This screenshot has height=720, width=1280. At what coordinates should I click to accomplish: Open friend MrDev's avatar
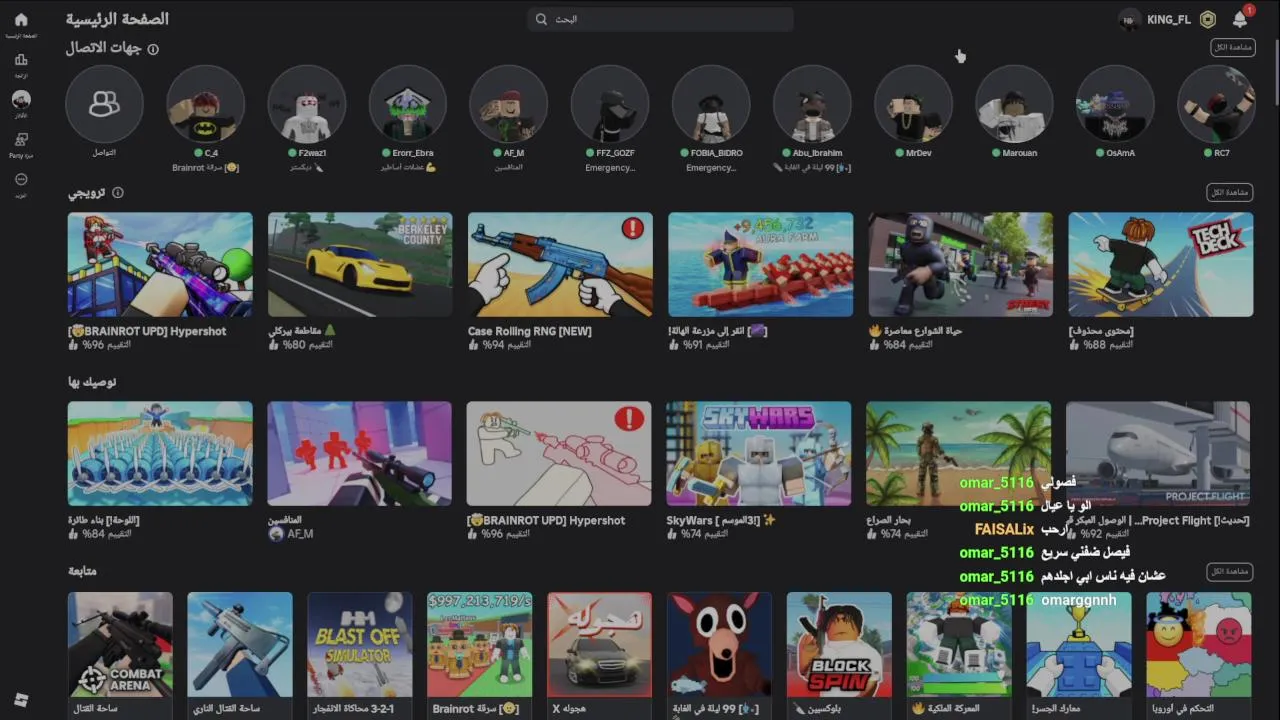click(x=913, y=104)
